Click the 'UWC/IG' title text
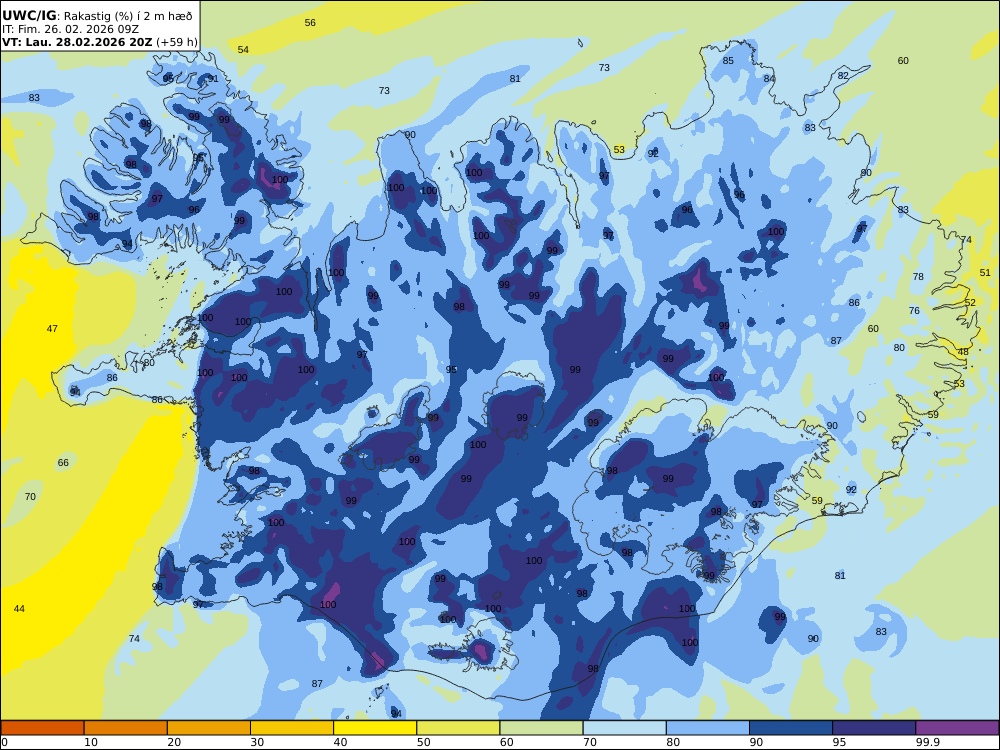The width and height of the screenshot is (1000, 750). tap(29, 16)
